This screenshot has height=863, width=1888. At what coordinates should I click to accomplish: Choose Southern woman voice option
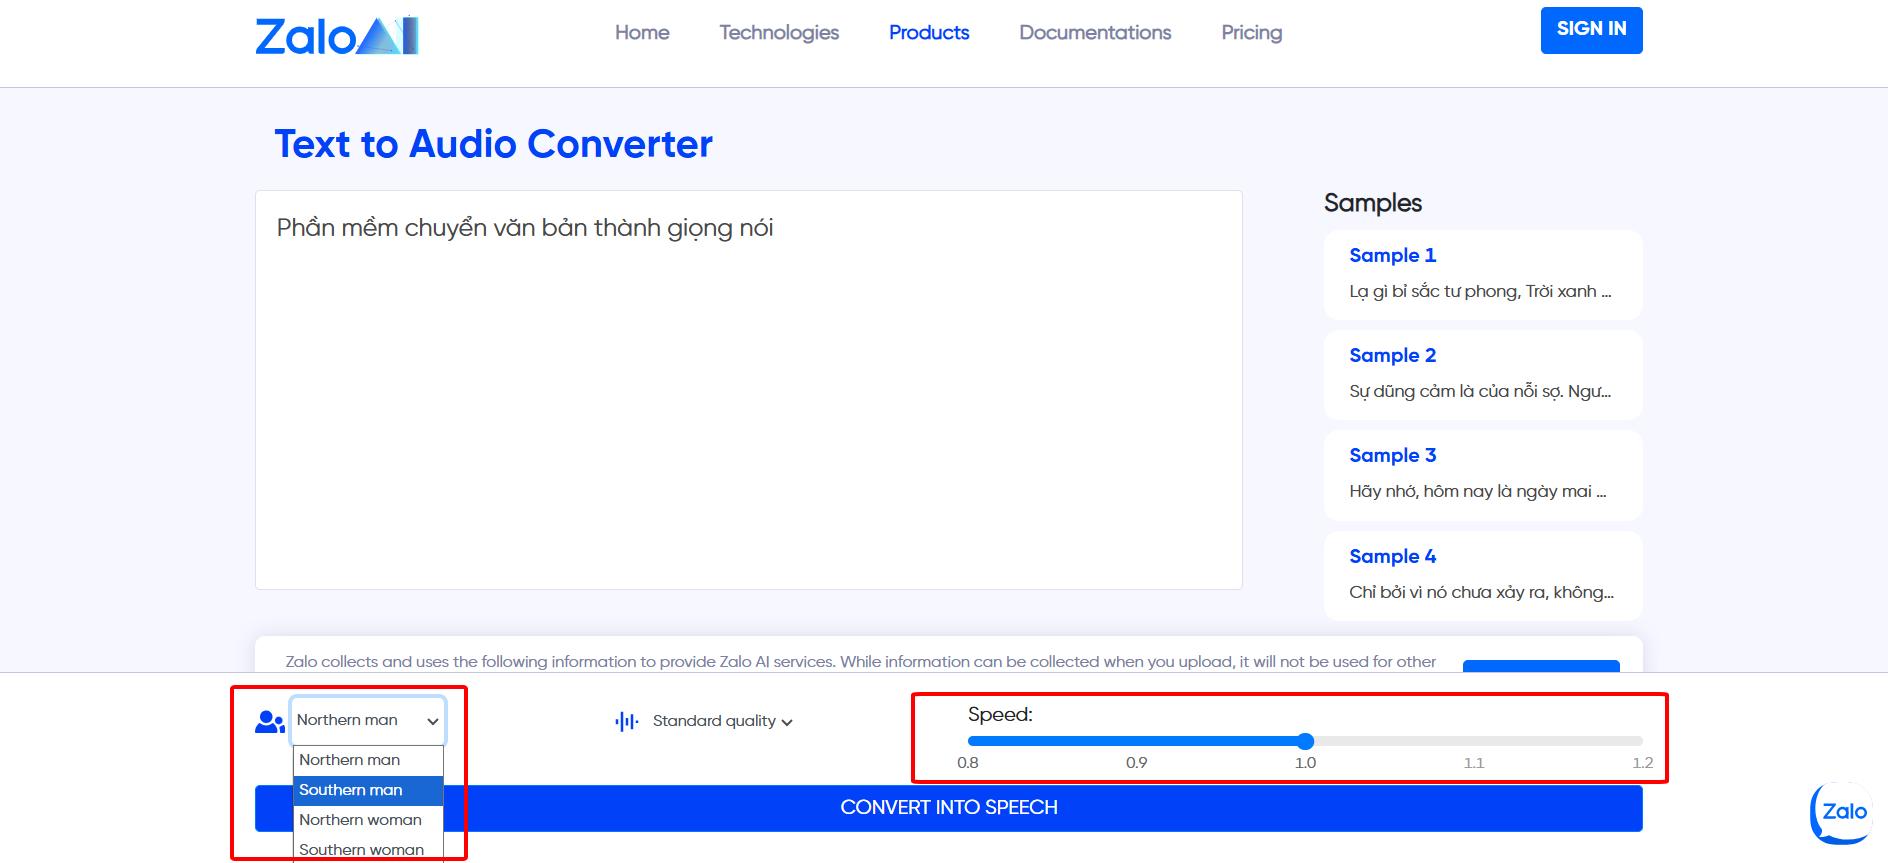pyautogui.click(x=368, y=849)
